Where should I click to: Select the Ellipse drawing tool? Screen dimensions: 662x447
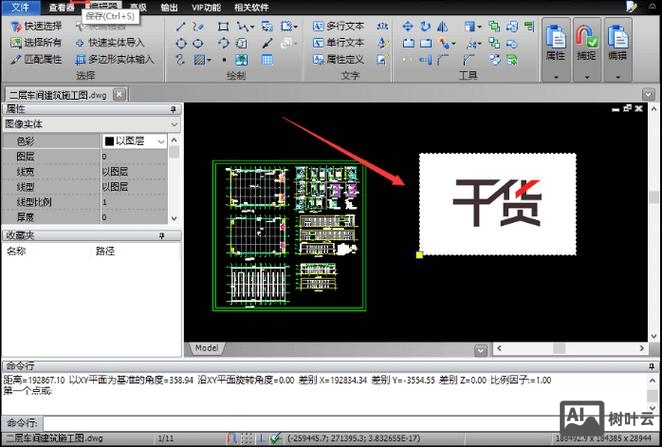(x=198, y=43)
